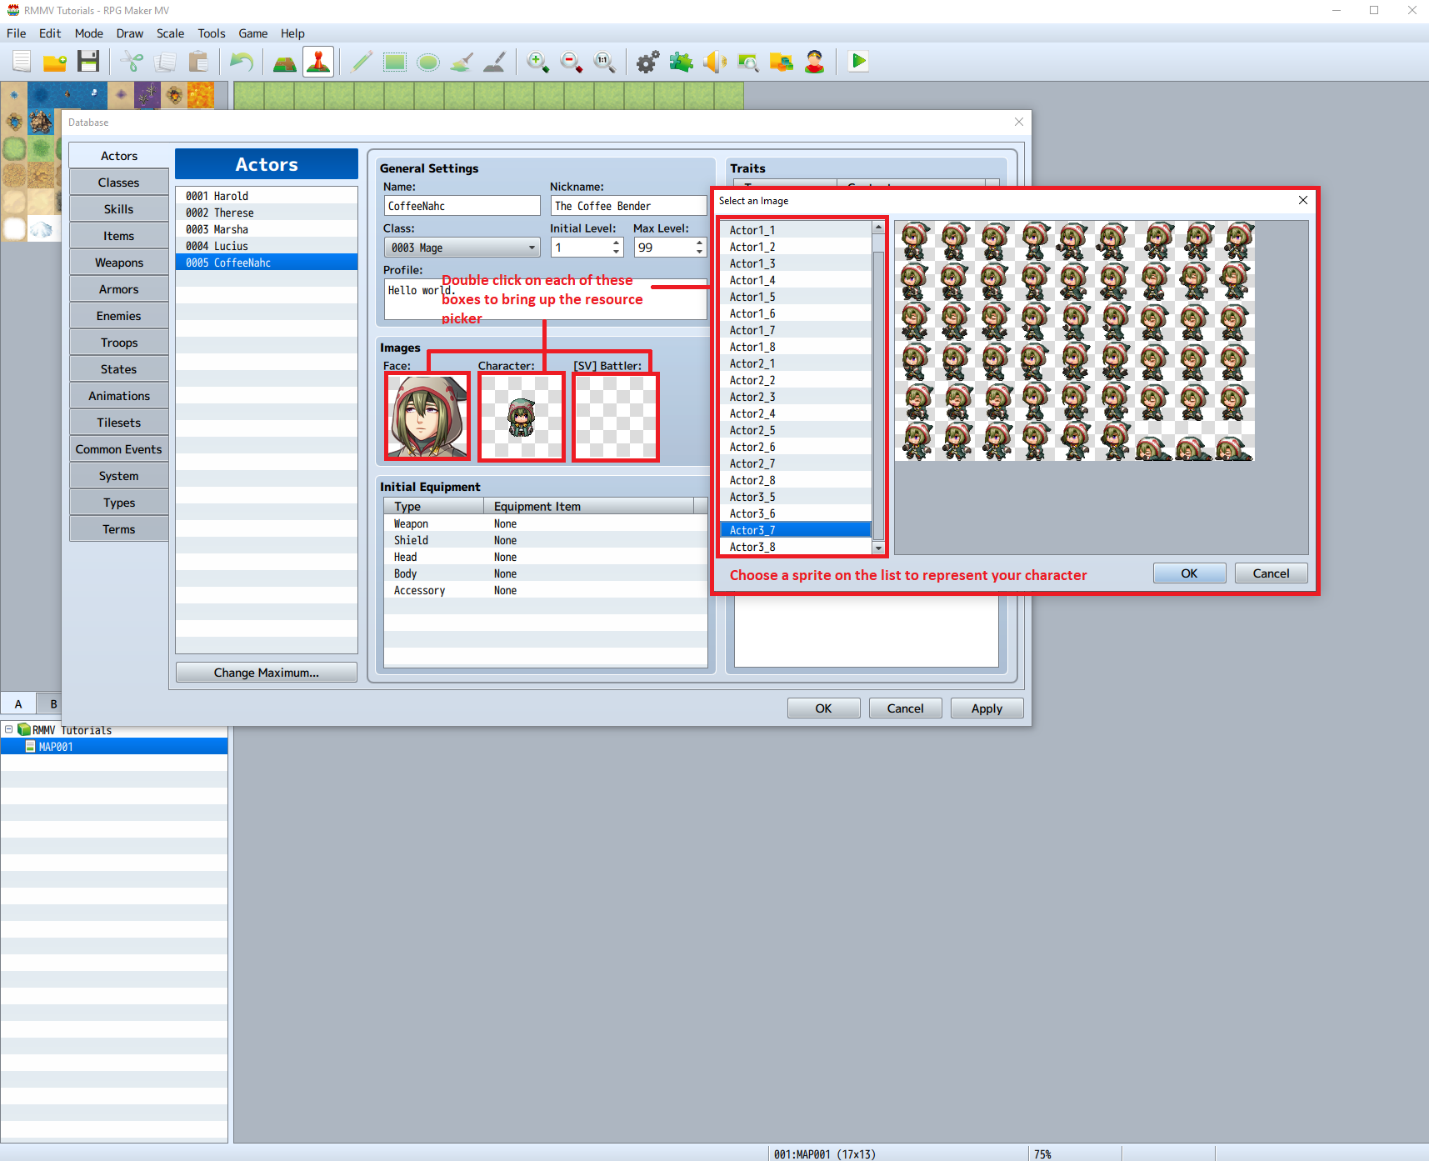
Task: Increase Initial Level with the up arrow
Action: pyautogui.click(x=616, y=243)
